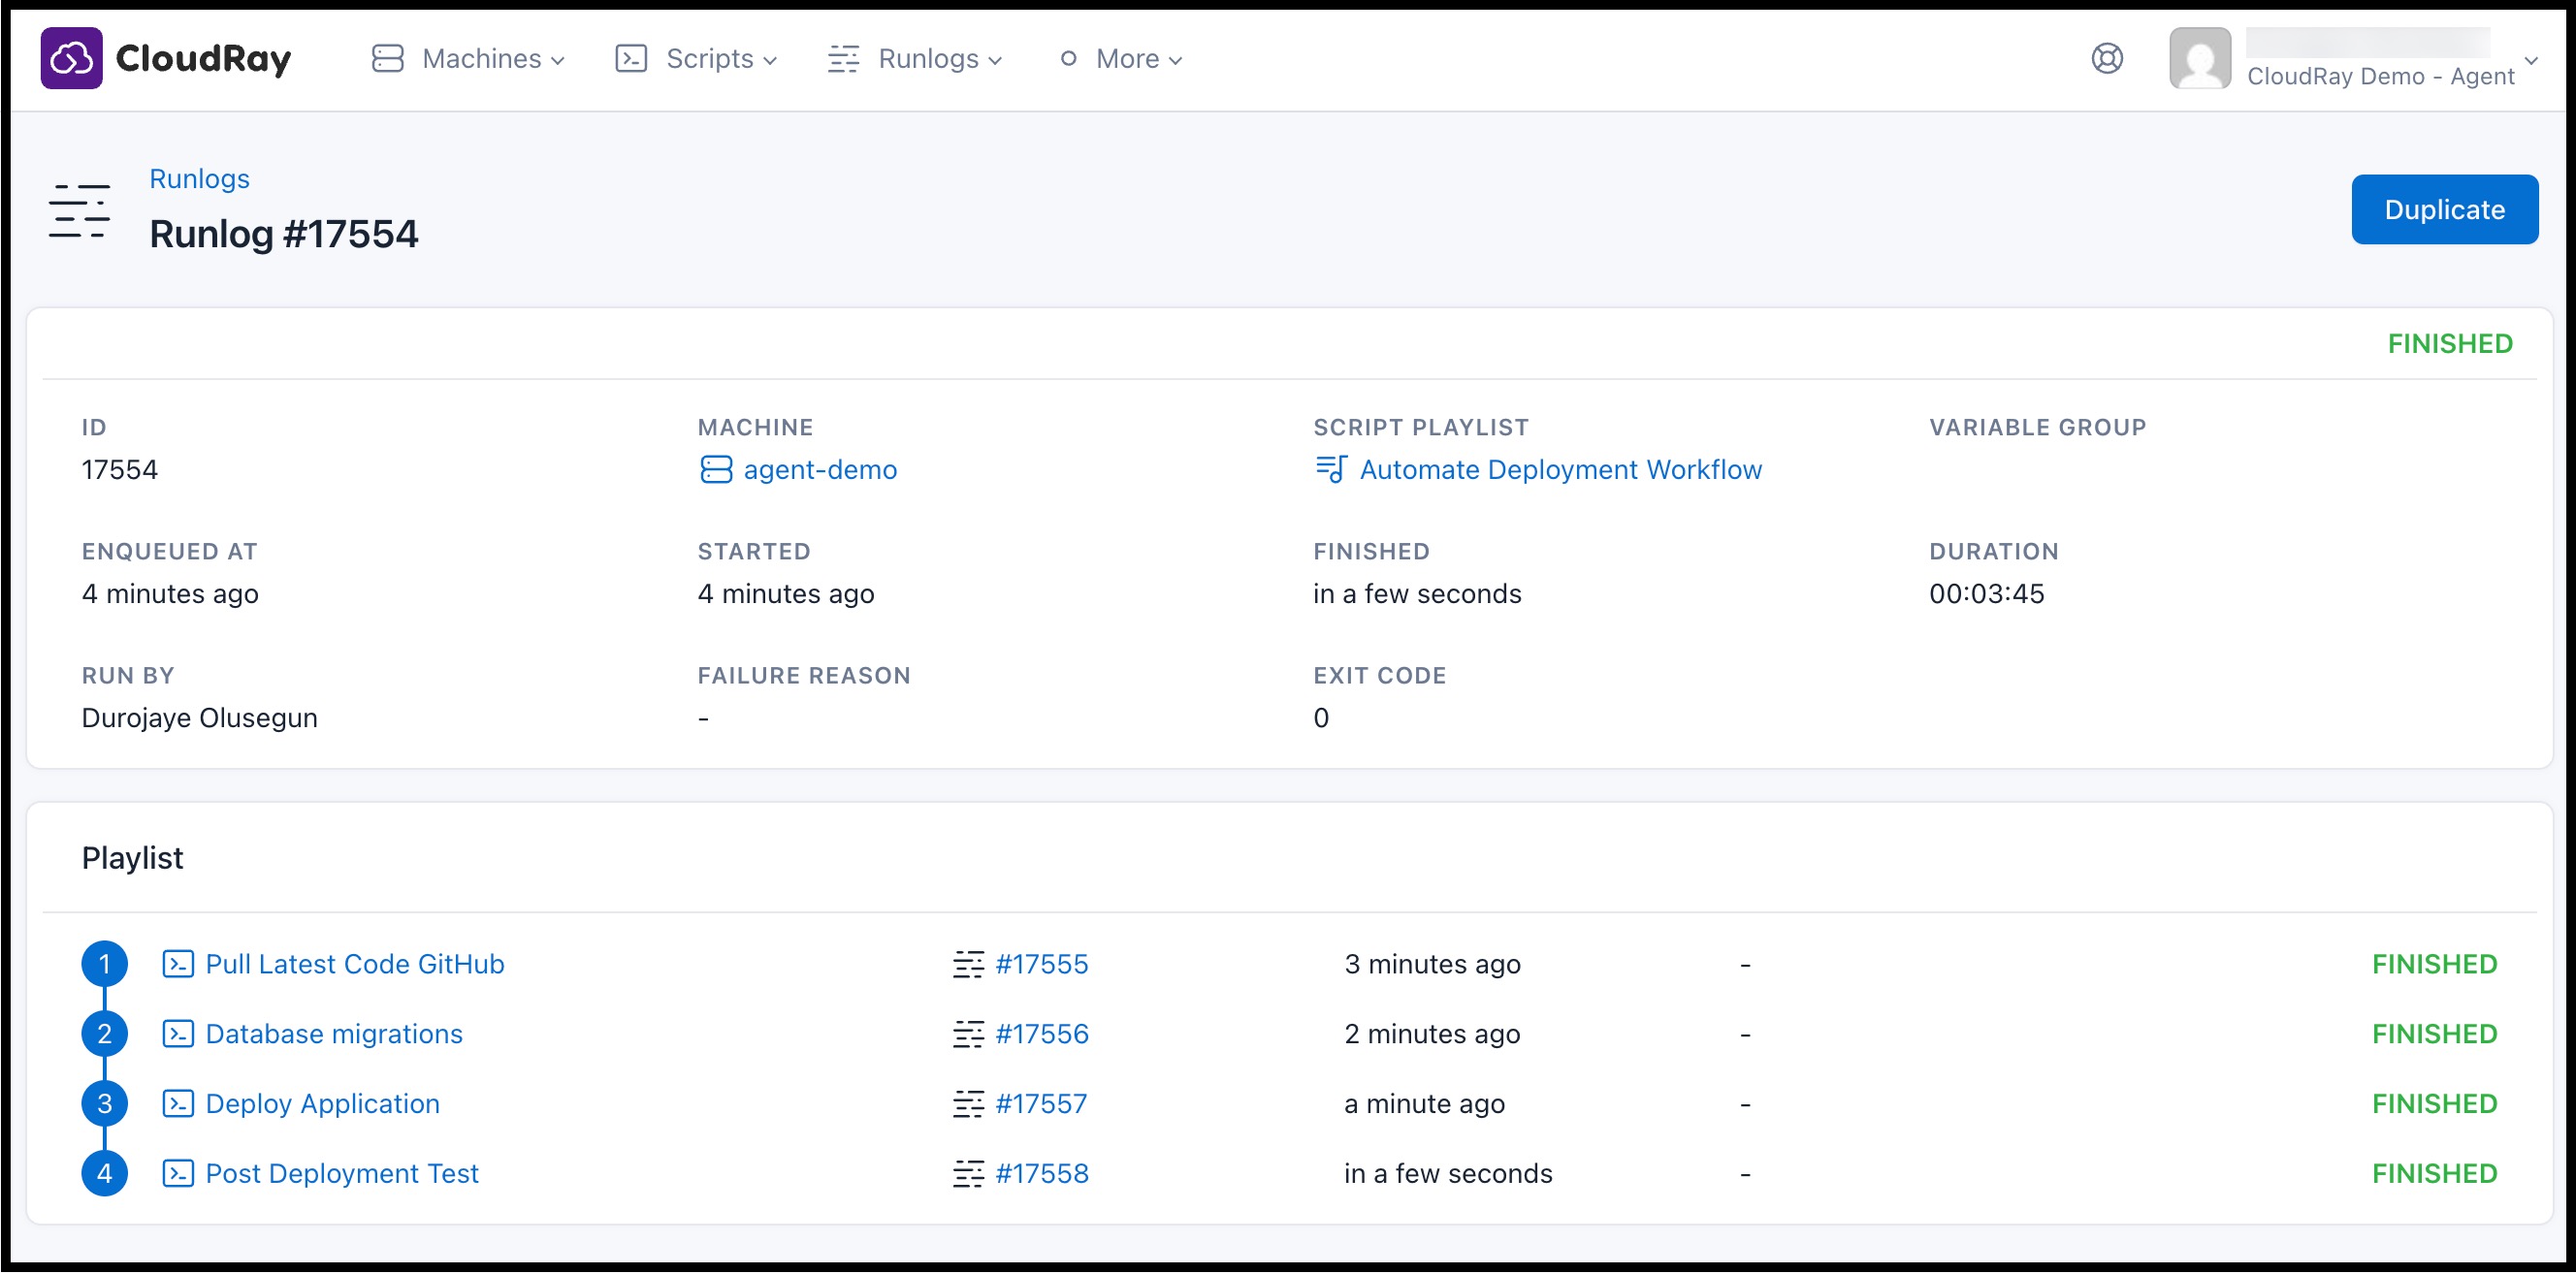Click the CloudRay logo icon
The height and width of the screenshot is (1274, 2576).
pos(71,58)
